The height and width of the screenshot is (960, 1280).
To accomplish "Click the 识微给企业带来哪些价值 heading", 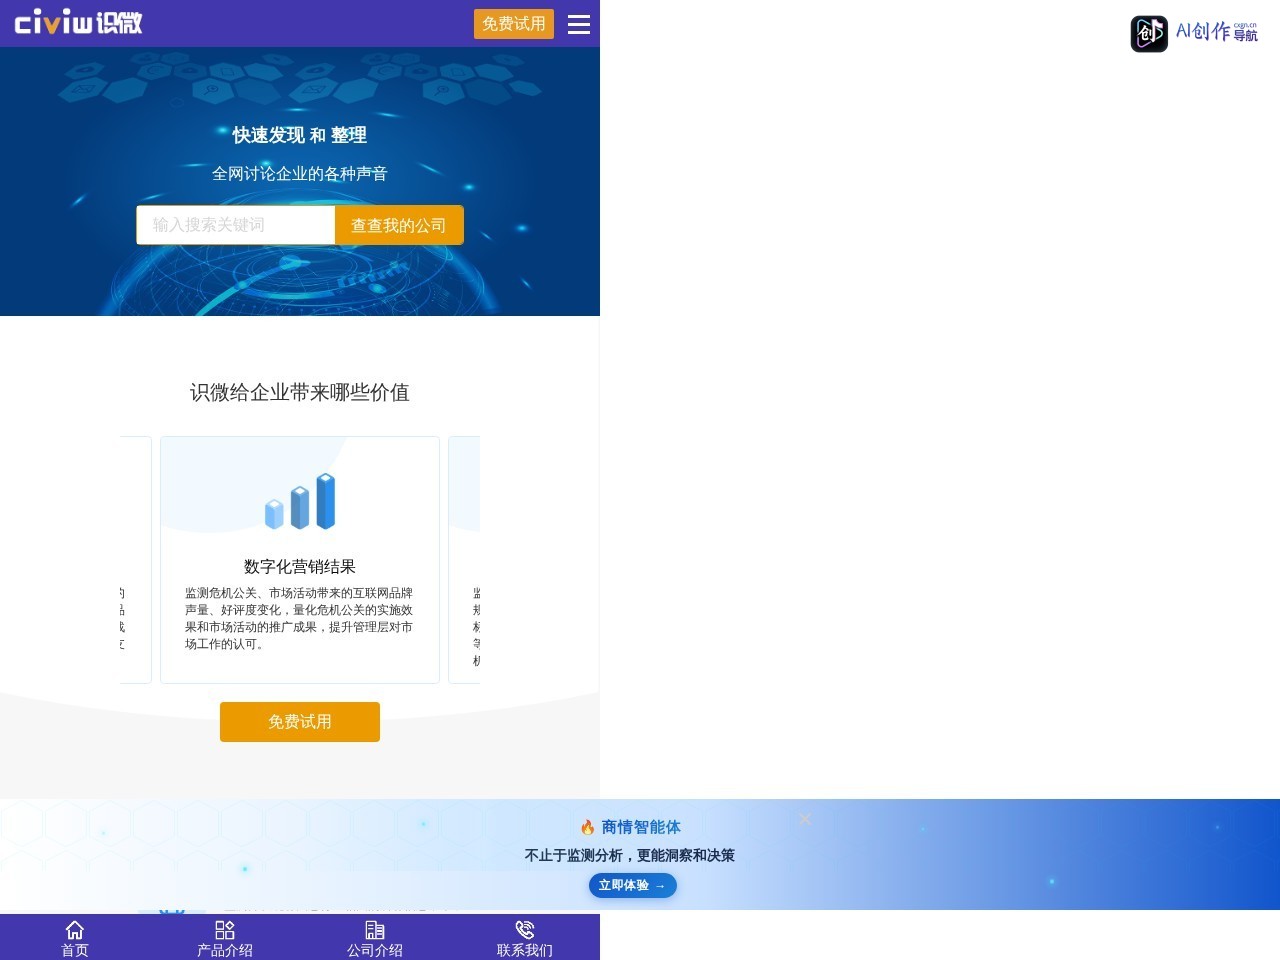I will point(300,392).
